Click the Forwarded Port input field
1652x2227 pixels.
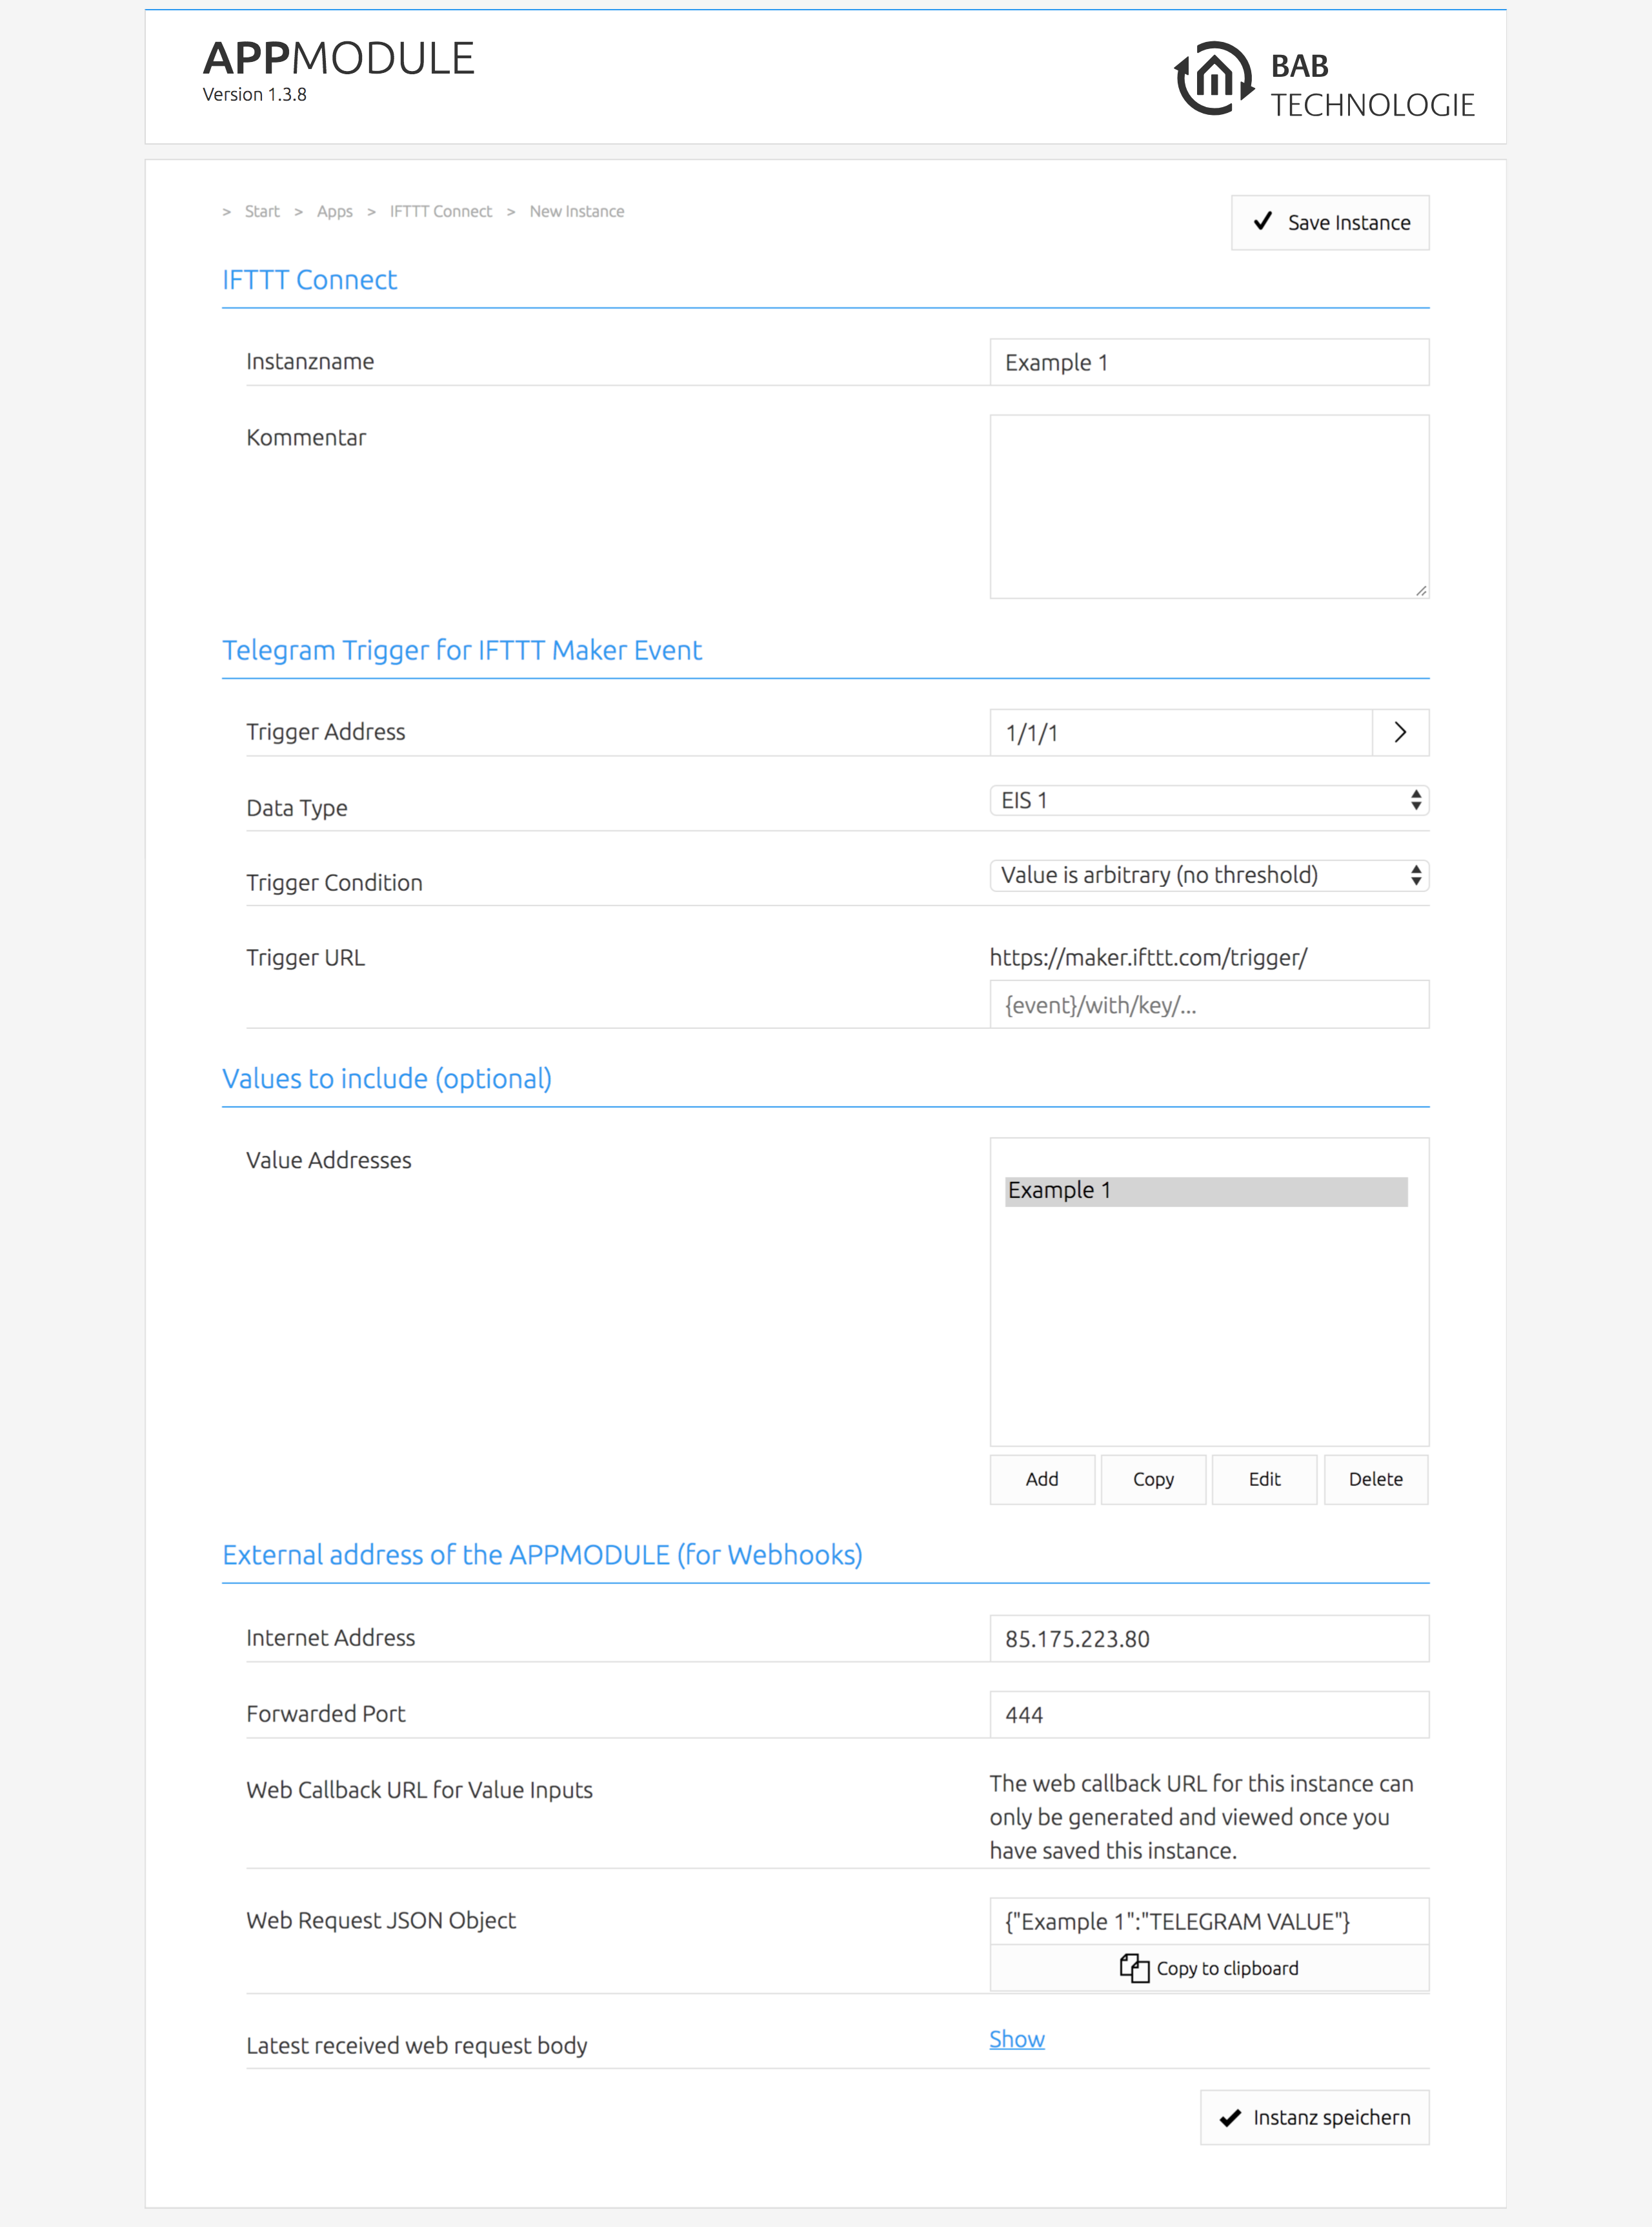1208,1715
